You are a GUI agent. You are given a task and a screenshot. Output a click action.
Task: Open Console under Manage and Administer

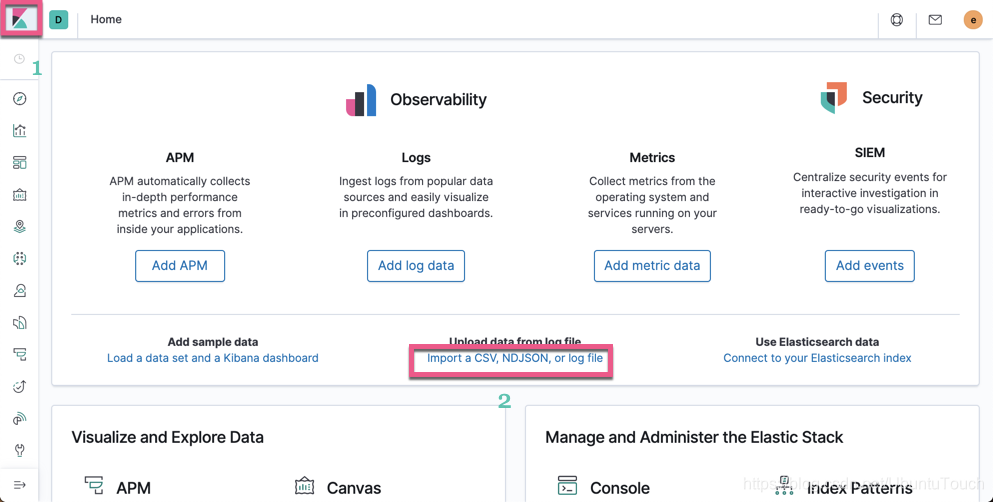pyautogui.click(x=620, y=488)
